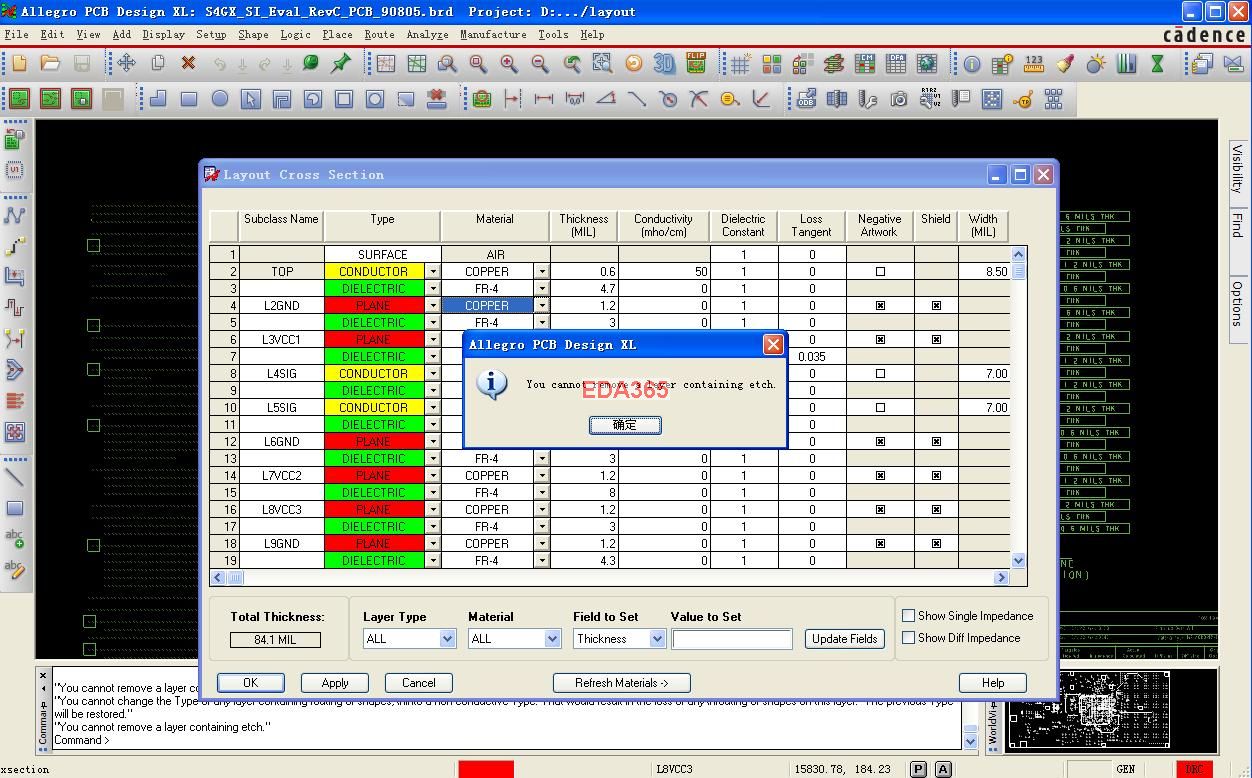Click the Open folder toolbar icon
The image size is (1252, 778).
pos(50,63)
